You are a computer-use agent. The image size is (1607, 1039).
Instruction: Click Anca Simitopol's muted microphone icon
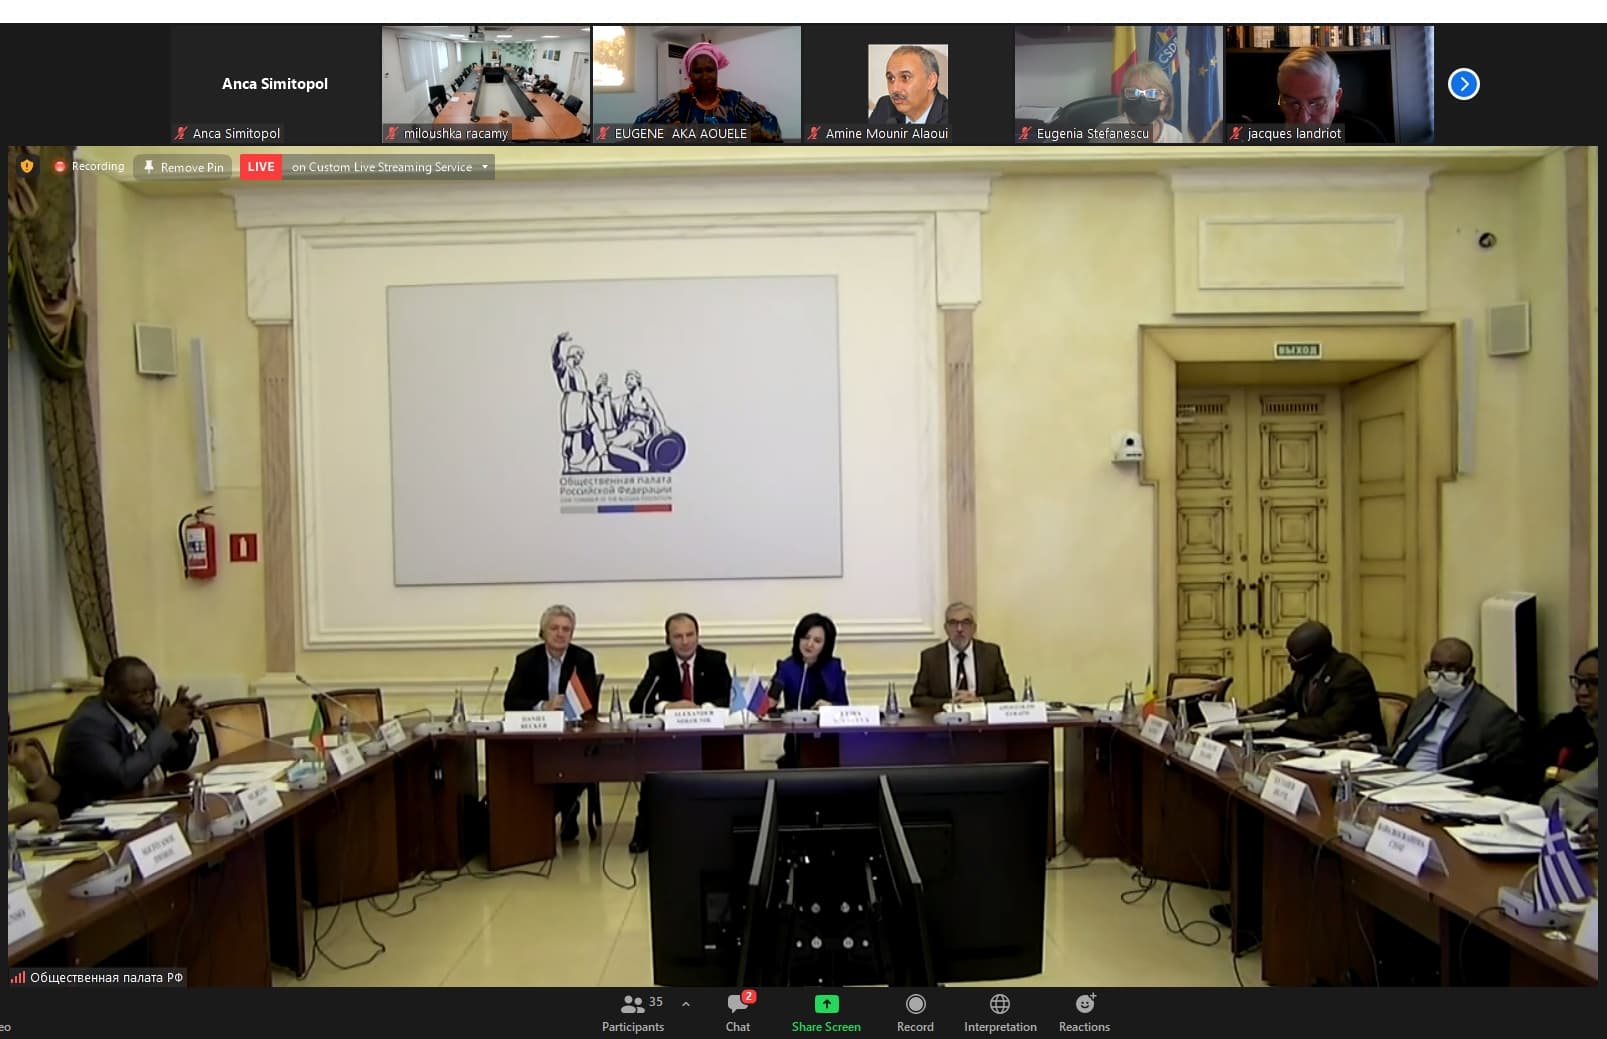pos(181,133)
